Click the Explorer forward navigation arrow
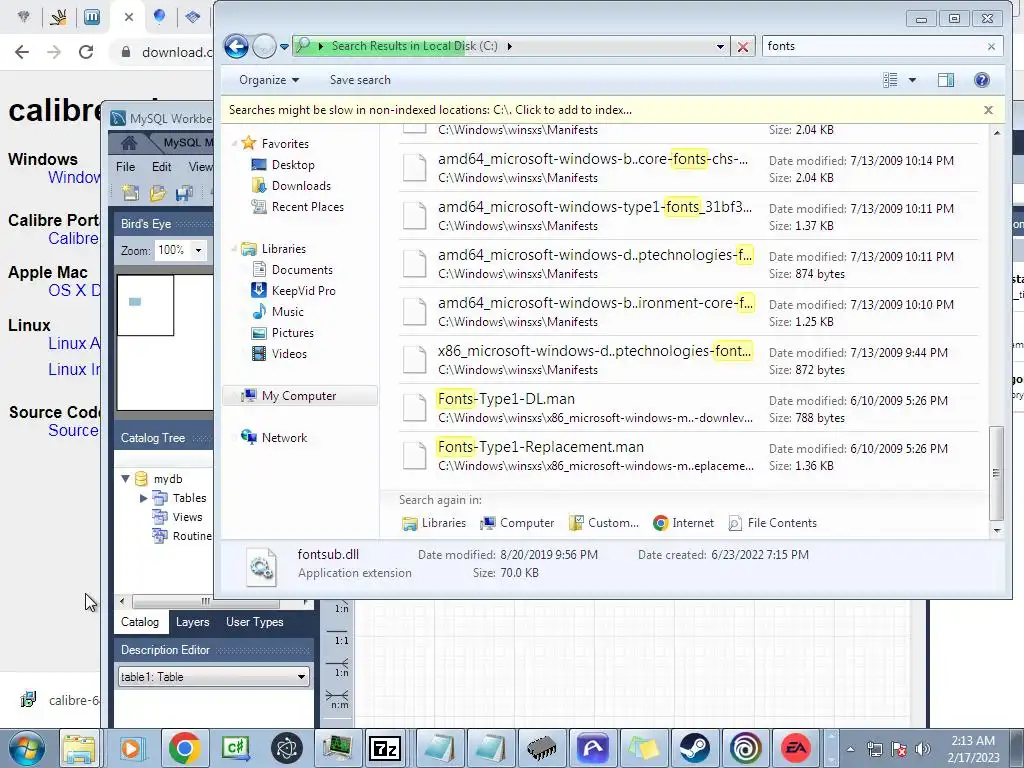The height and width of the screenshot is (768, 1024). pyautogui.click(x=264, y=46)
